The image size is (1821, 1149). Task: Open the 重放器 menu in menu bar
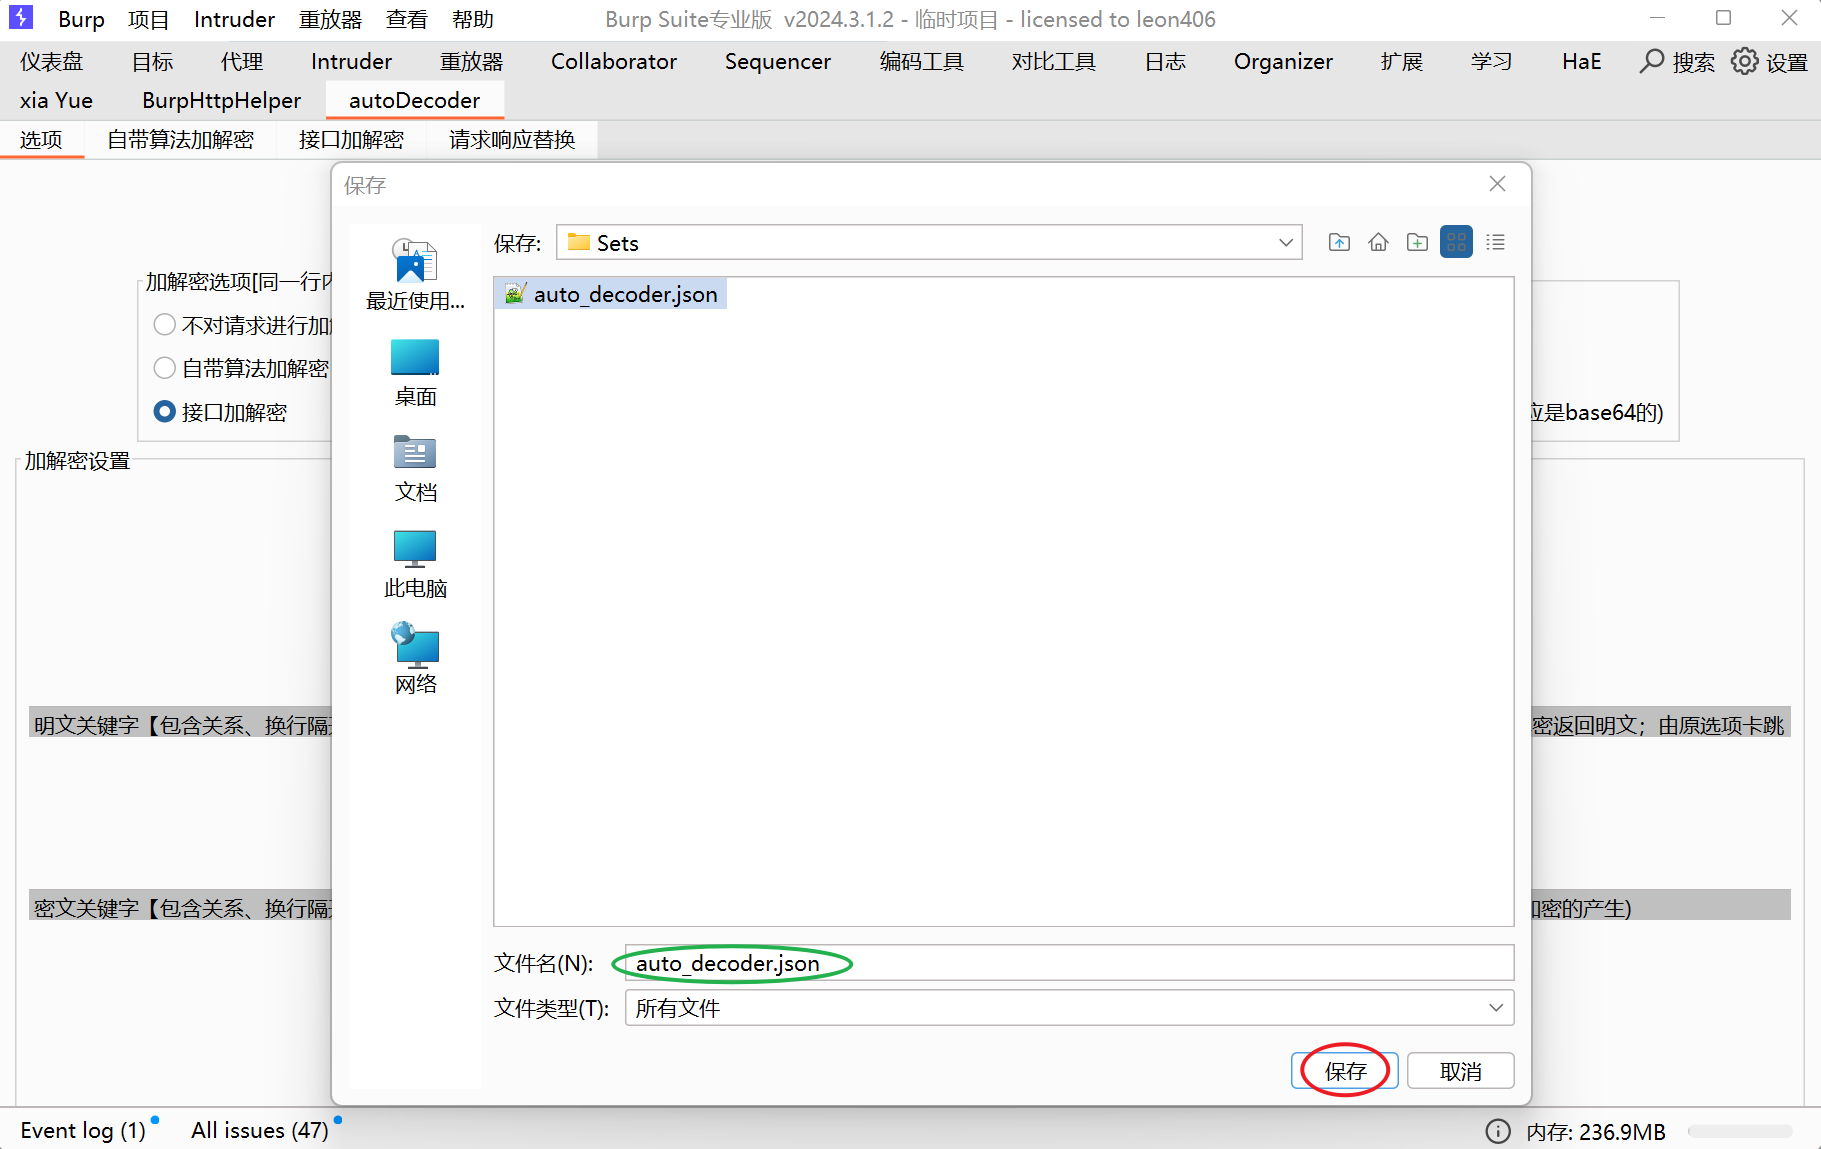(x=330, y=19)
